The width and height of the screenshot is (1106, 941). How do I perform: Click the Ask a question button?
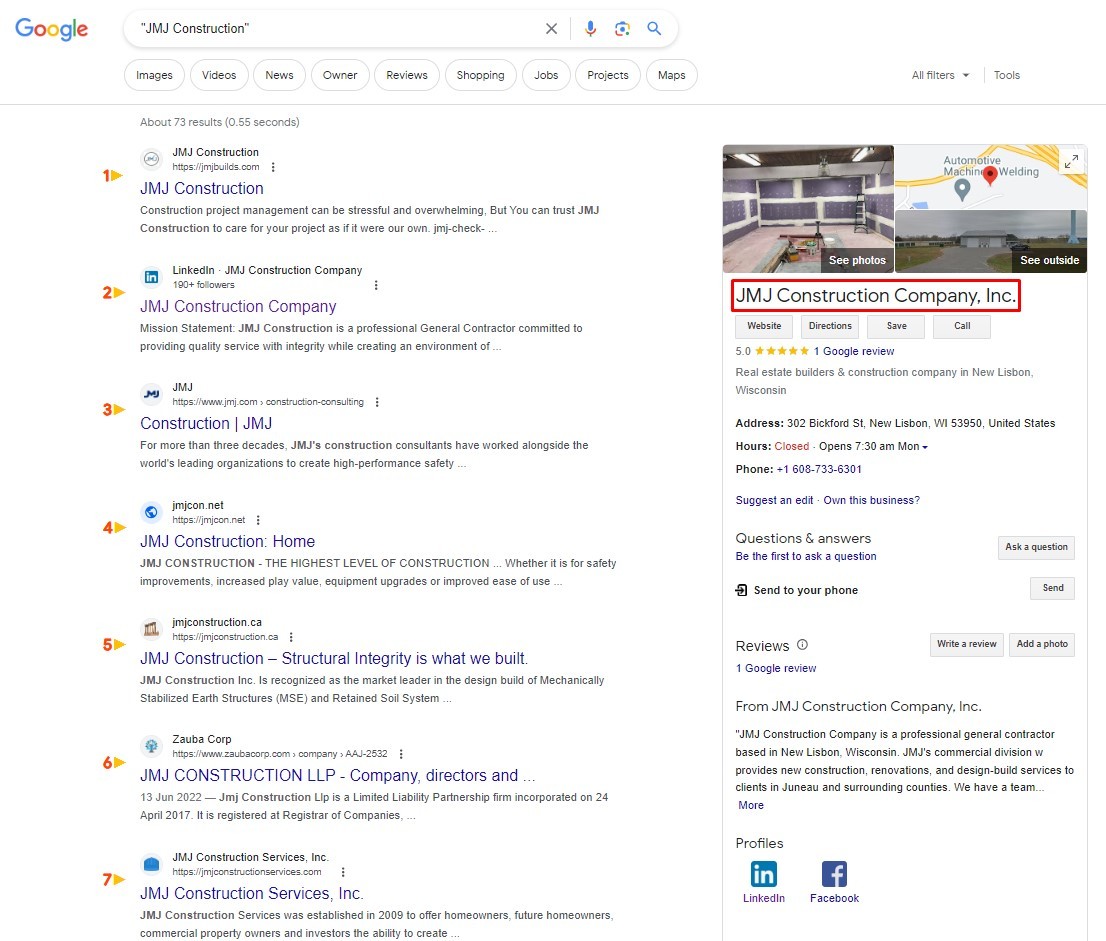click(1036, 547)
